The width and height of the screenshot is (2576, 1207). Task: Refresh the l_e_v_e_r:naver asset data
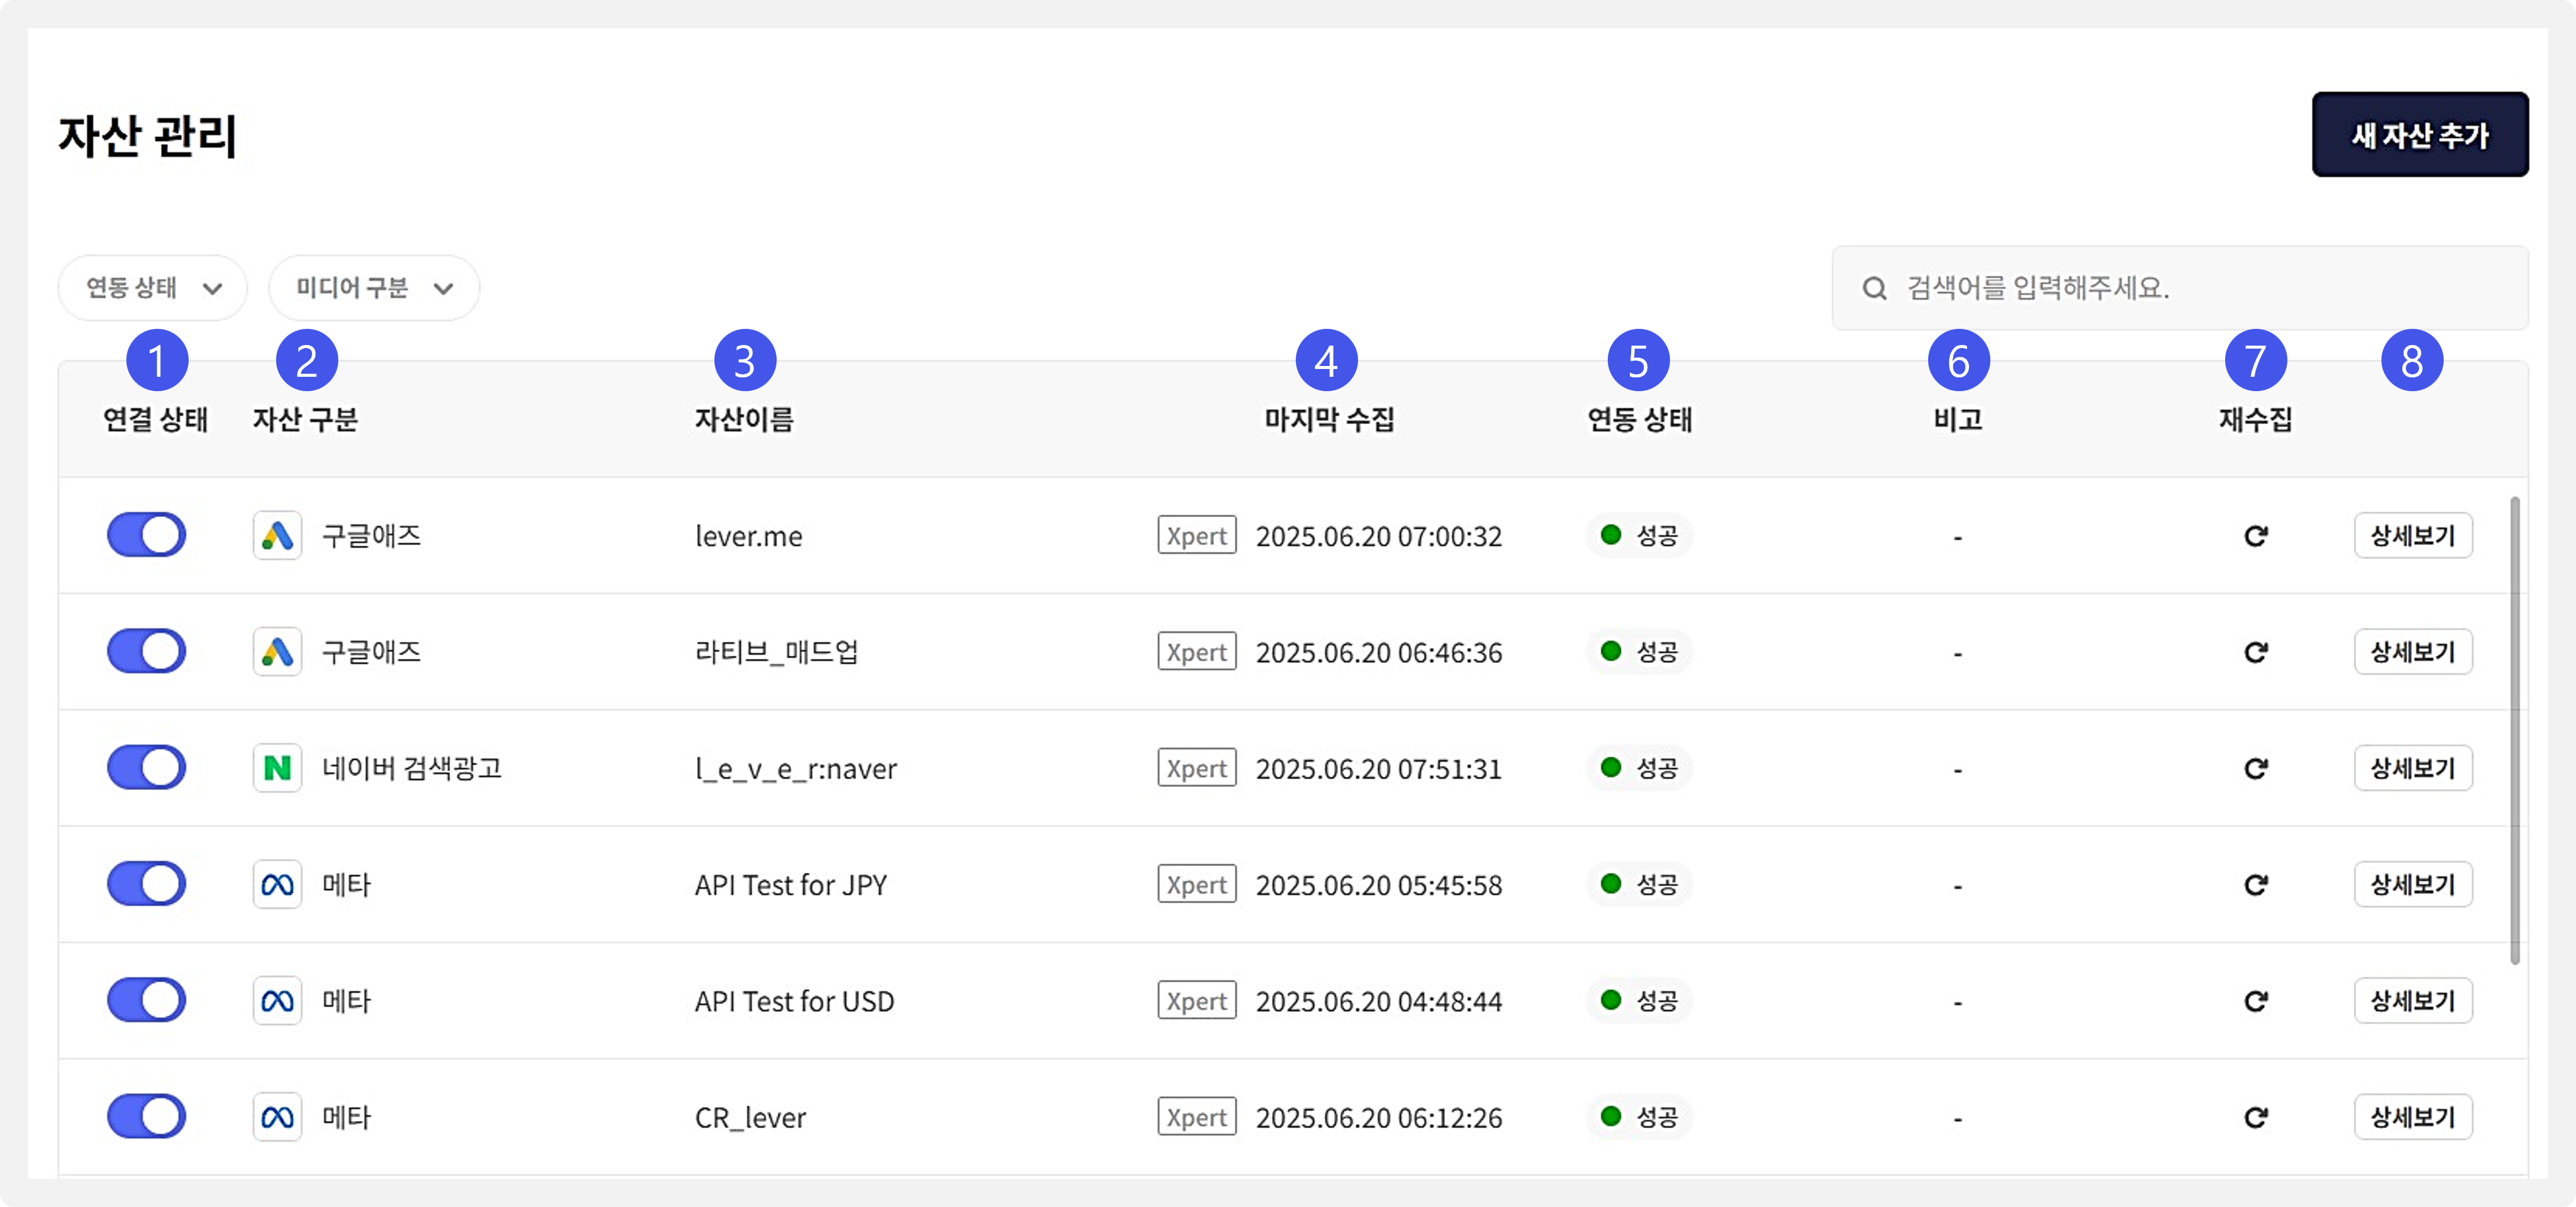click(x=2255, y=768)
